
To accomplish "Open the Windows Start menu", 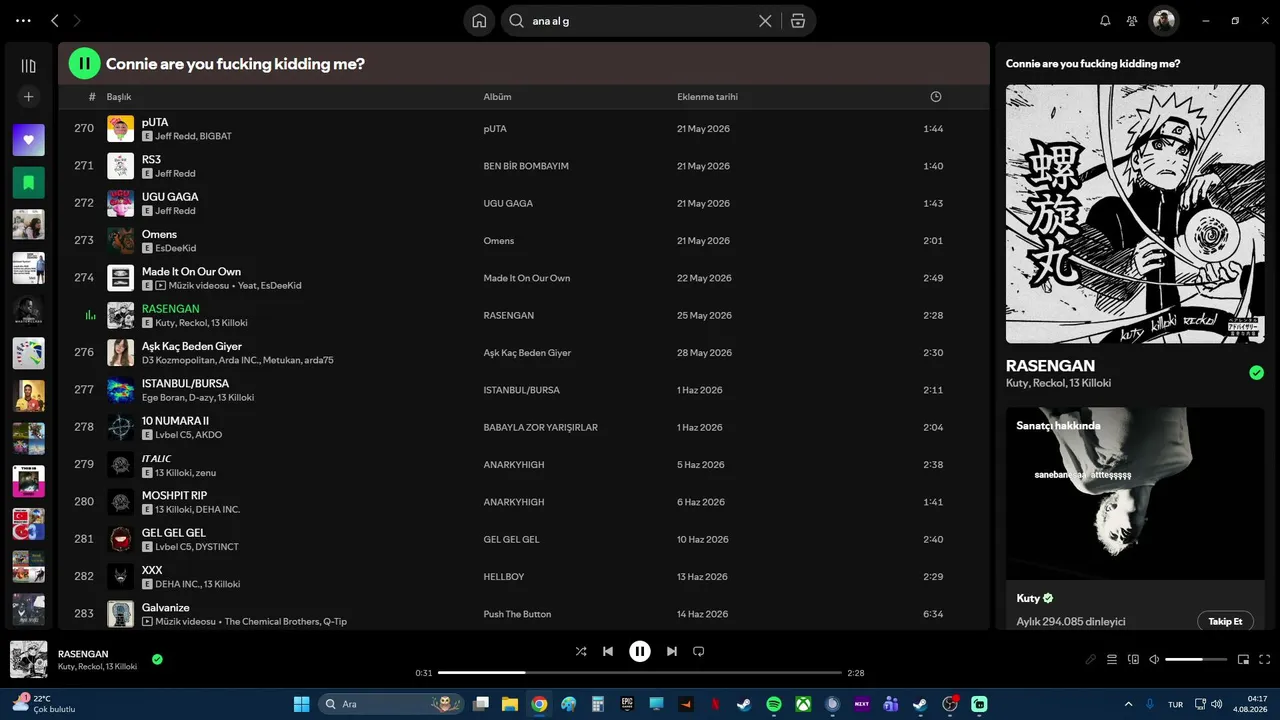I will [x=301, y=704].
